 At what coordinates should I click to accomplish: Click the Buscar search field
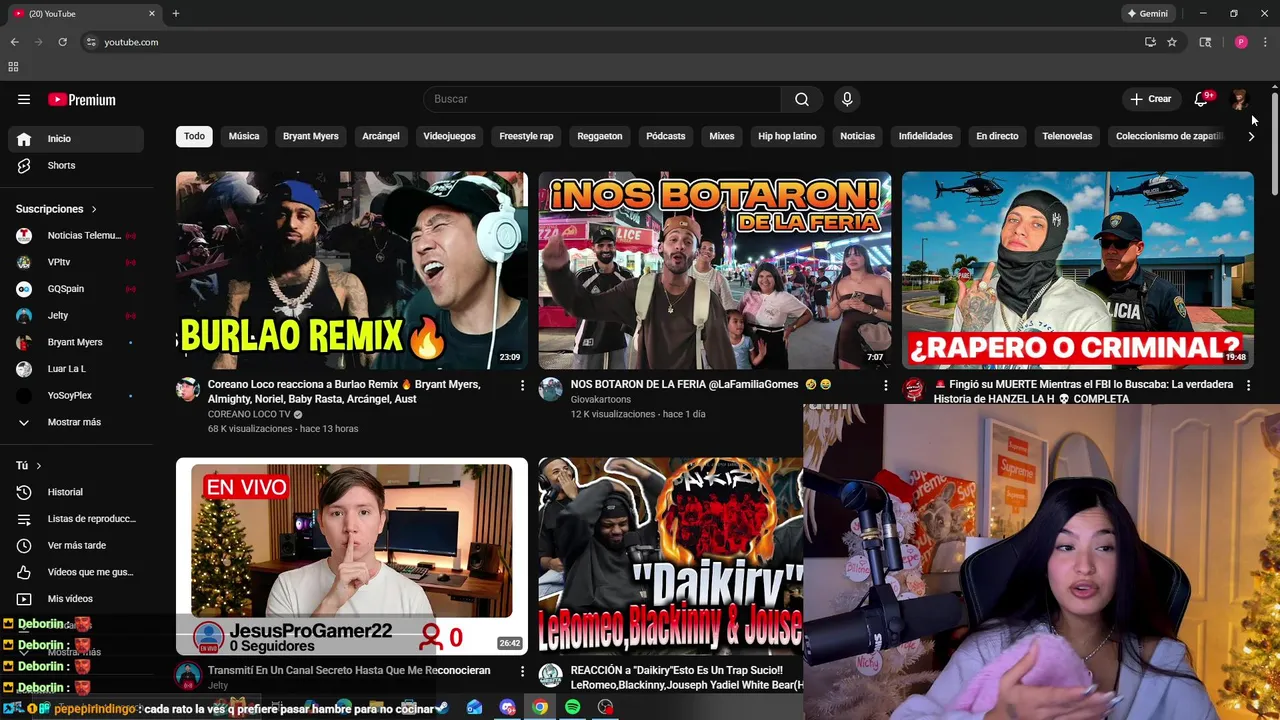602,99
